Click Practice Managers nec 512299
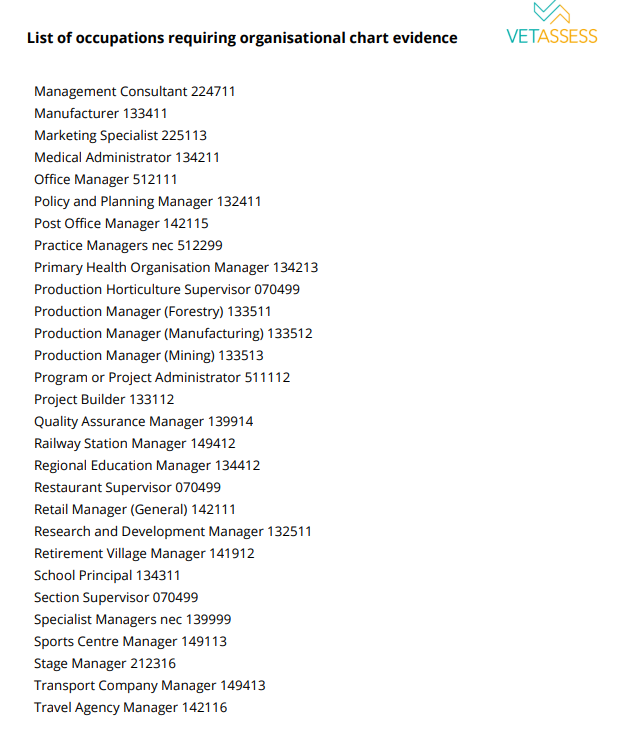Screen dimensions: 622x739 pyautogui.click(x=128, y=246)
